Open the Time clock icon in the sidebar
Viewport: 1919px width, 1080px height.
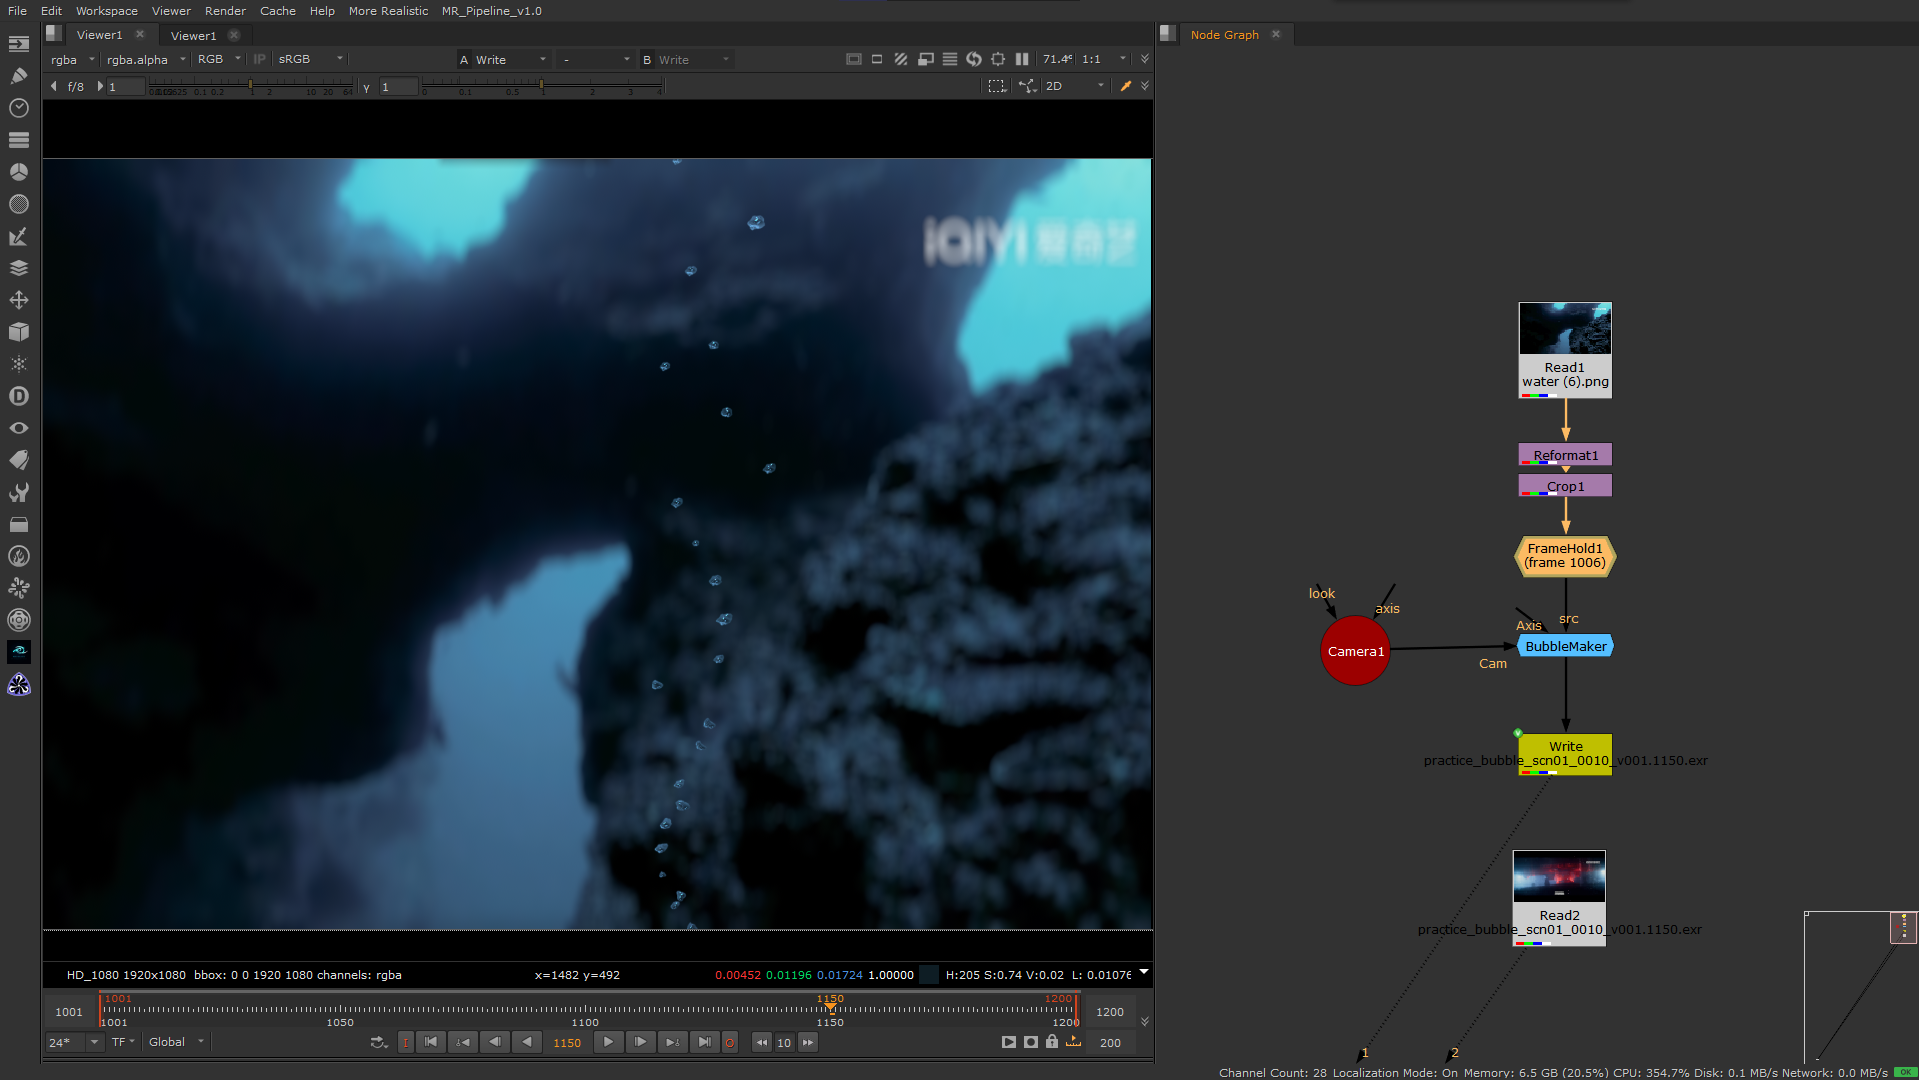[19, 108]
